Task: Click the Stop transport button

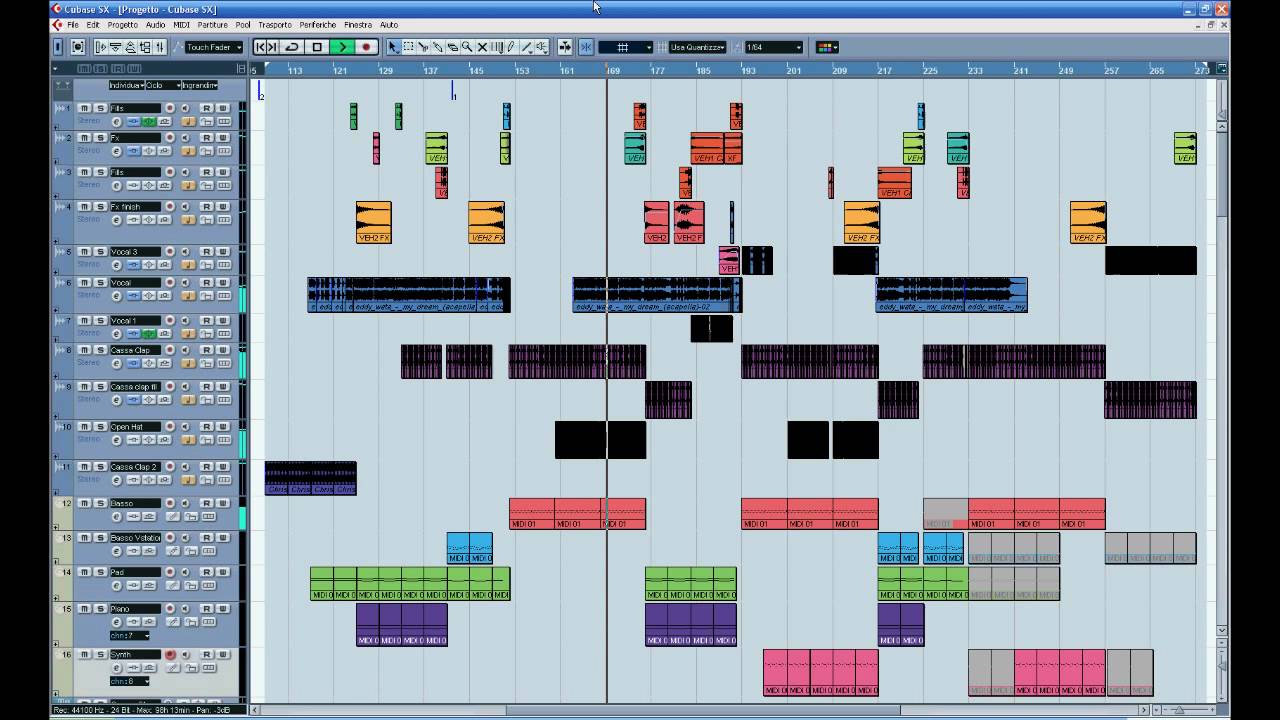Action: [x=317, y=47]
